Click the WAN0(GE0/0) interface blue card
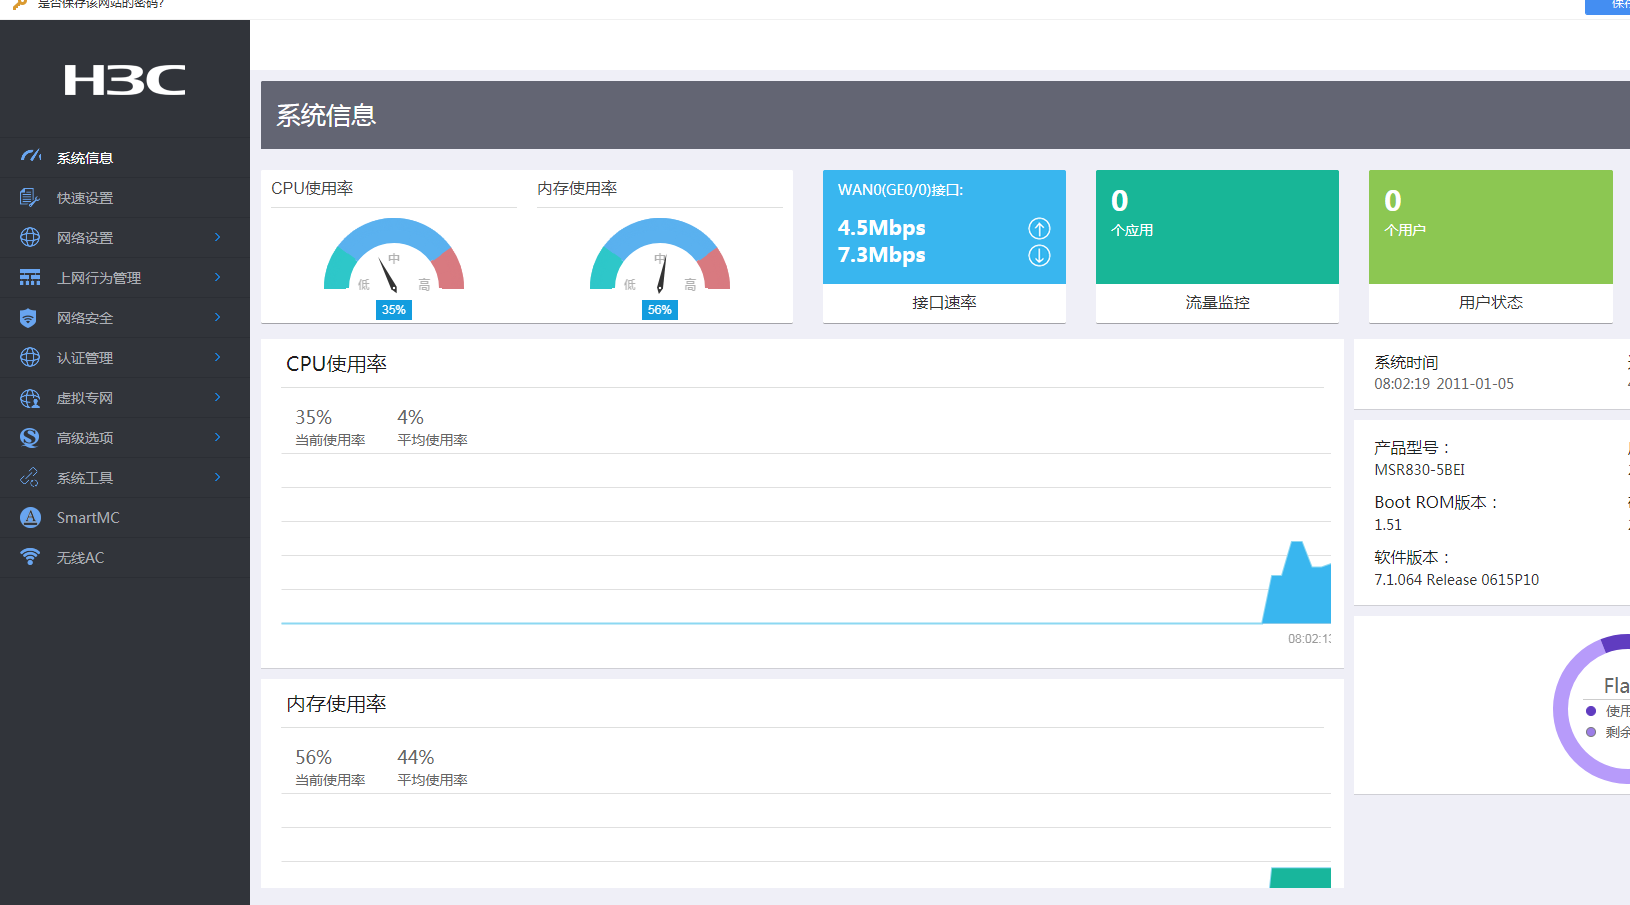The height and width of the screenshot is (905, 1630). 944,227
